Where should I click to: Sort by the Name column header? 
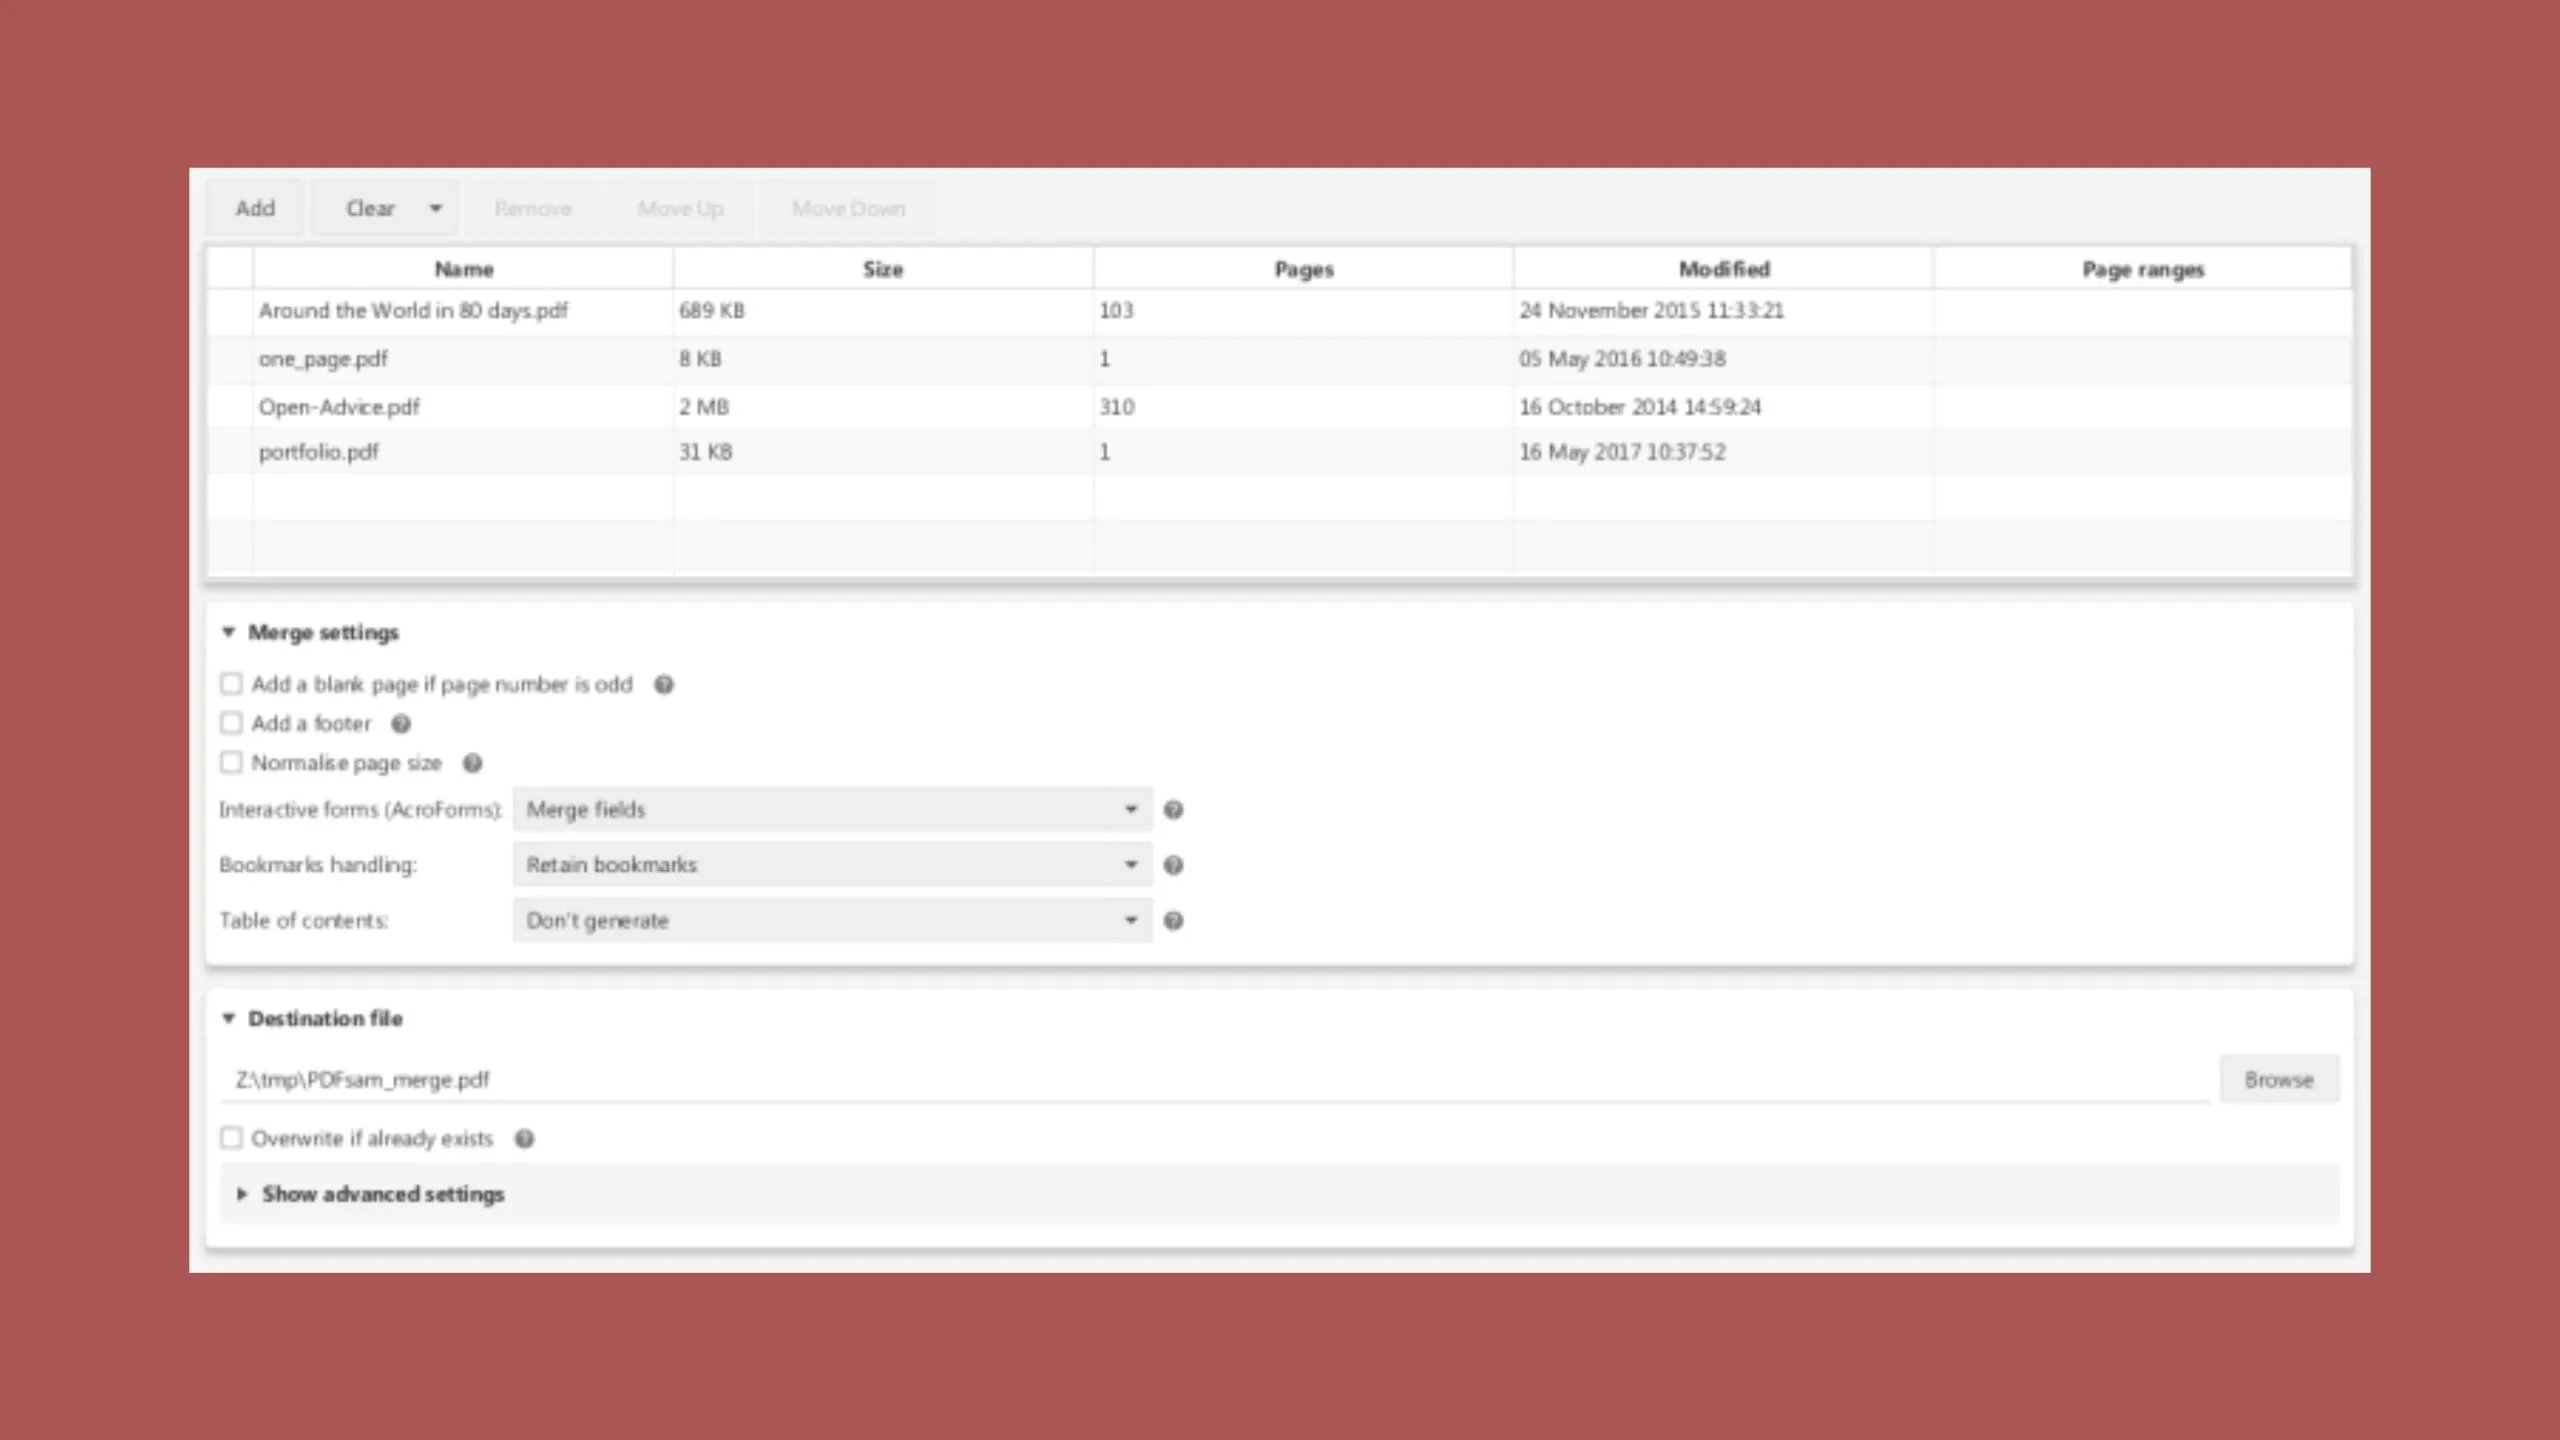463,269
